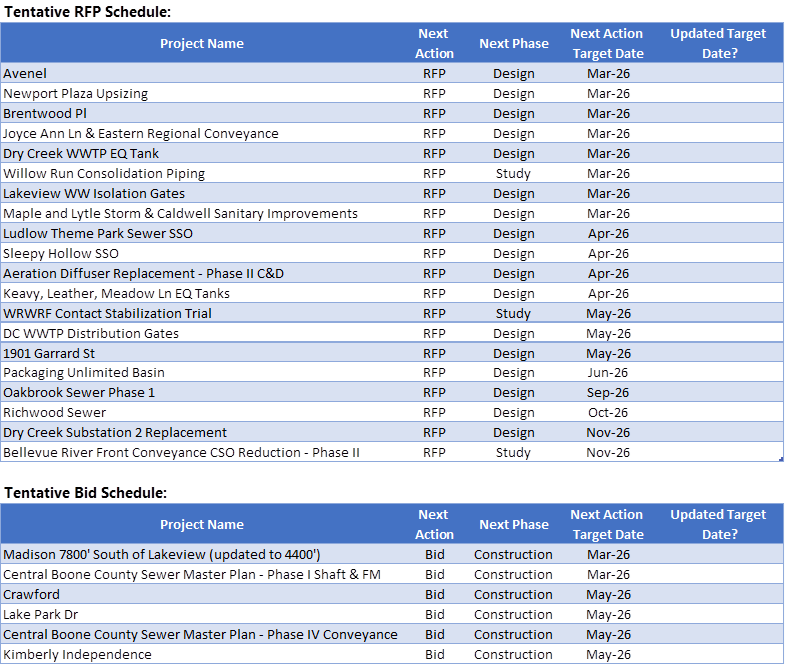The image size is (785, 665).
Task: Select the Study phase cell for WRWRF Contact Stabilization Trial
Action: (x=513, y=313)
